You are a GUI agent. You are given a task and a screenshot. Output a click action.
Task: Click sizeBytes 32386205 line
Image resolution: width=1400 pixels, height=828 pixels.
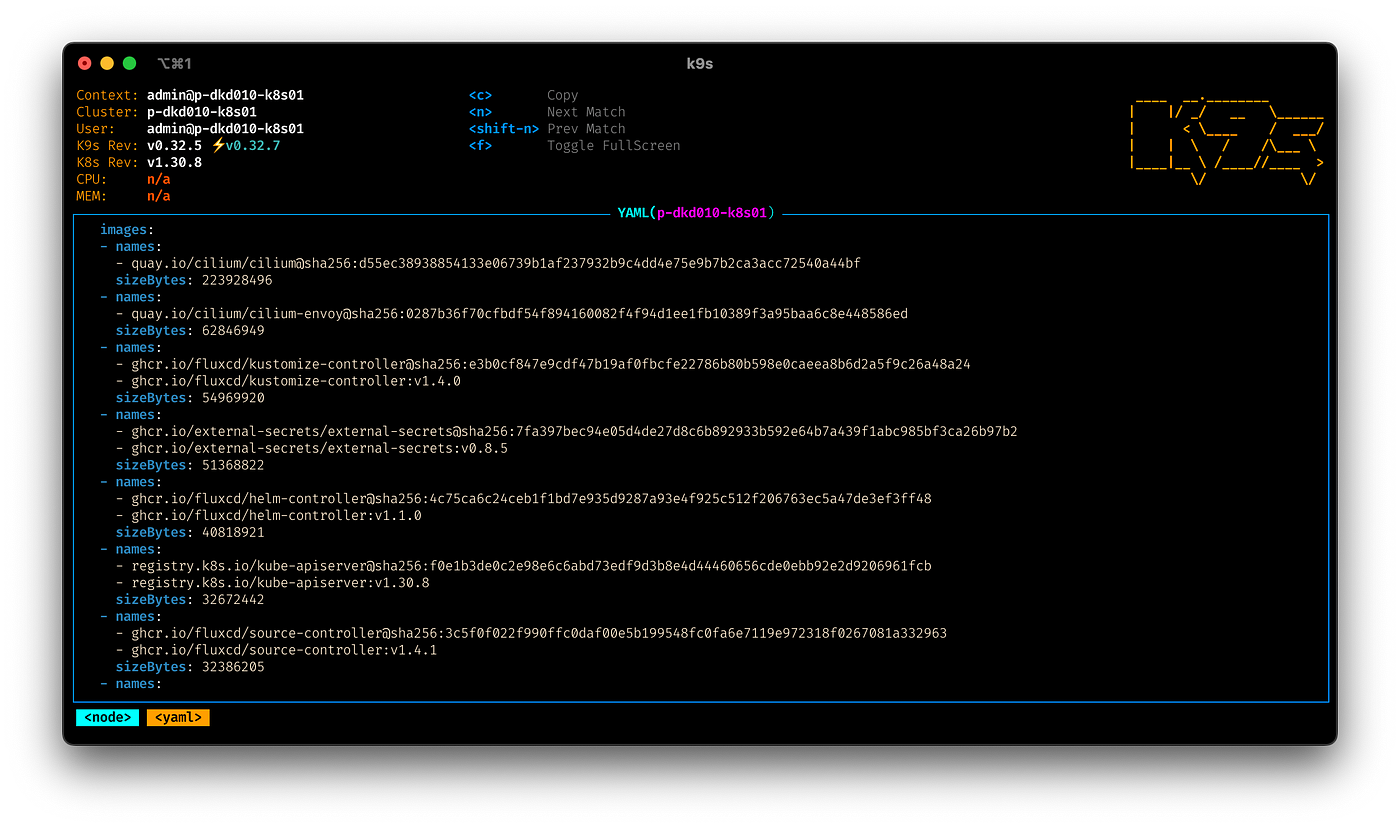pos(190,667)
